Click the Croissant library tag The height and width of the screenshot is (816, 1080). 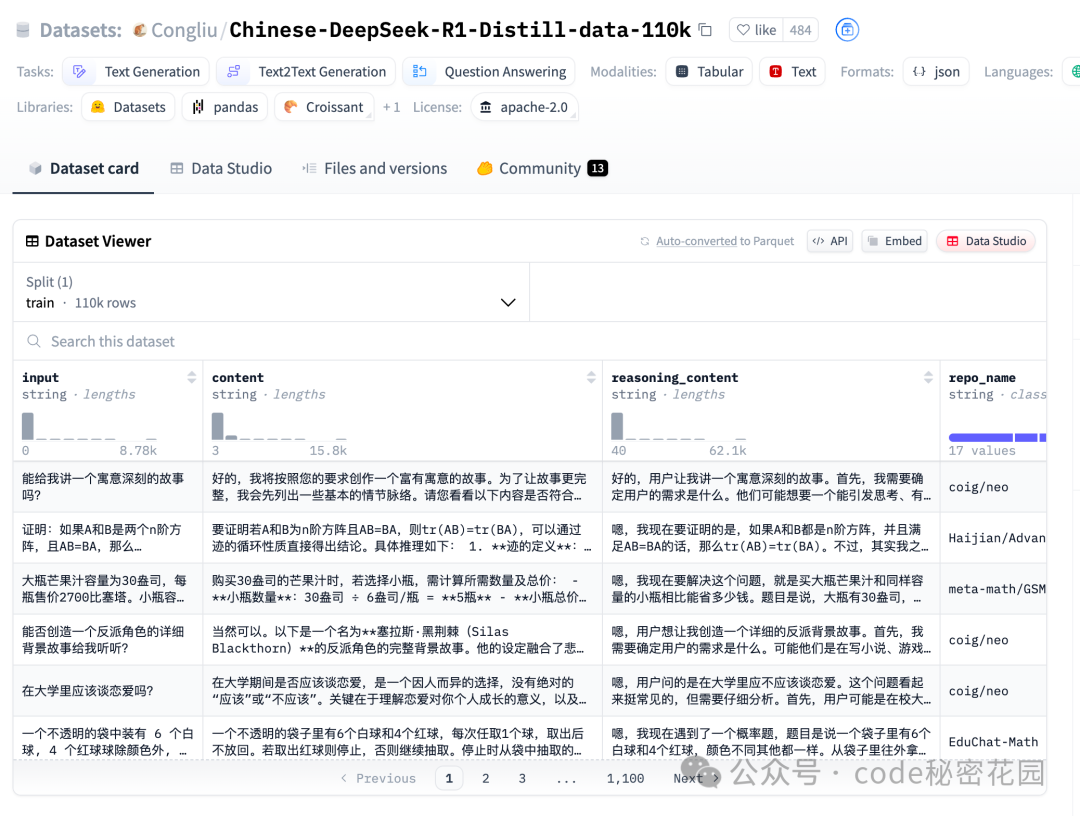point(324,107)
